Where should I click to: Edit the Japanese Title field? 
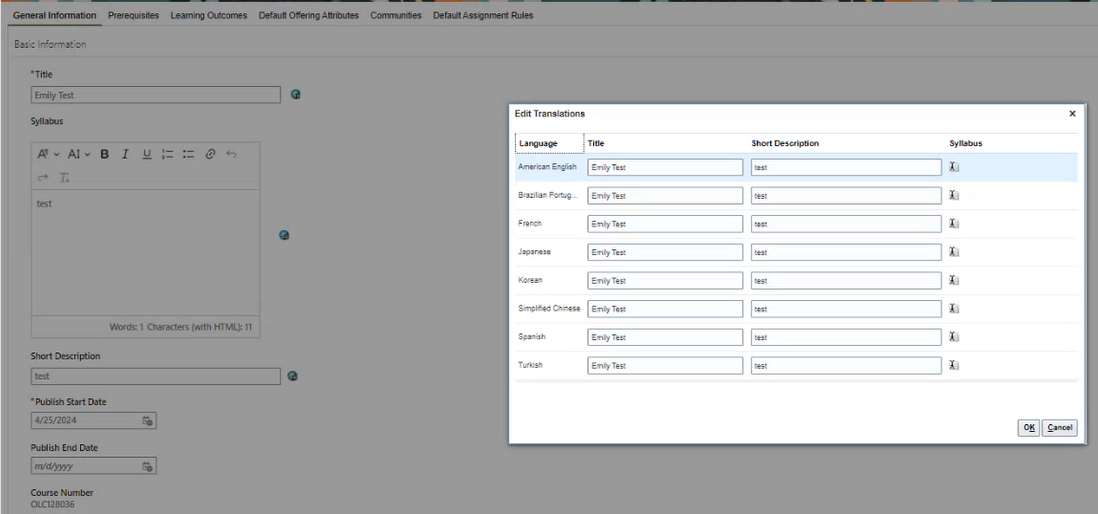(x=665, y=252)
